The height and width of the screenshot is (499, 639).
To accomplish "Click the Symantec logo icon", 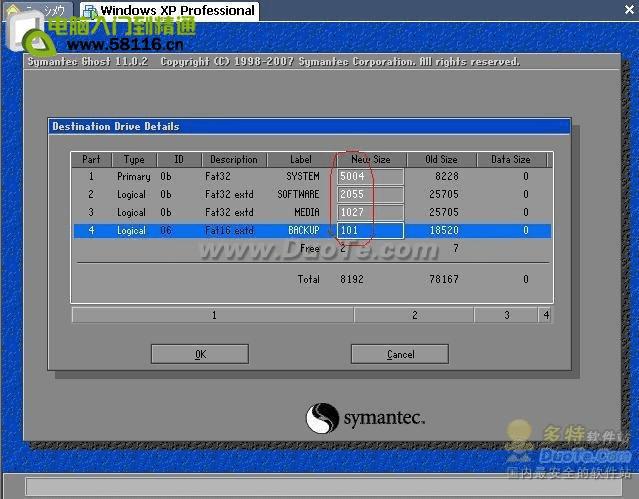I will point(322,418).
